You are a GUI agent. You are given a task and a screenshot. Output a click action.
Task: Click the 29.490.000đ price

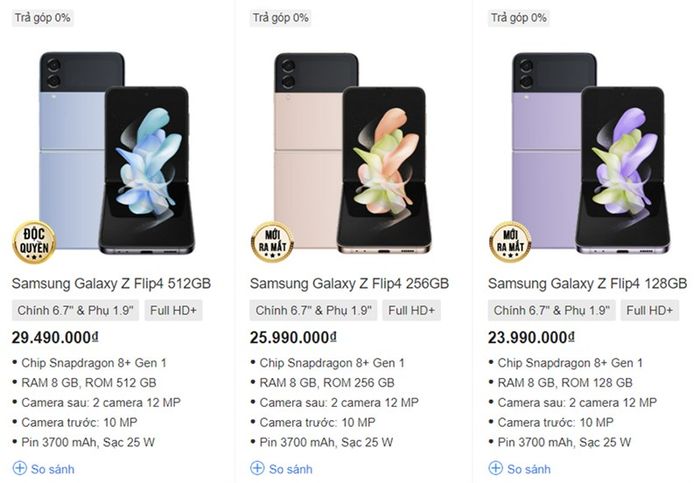[x=55, y=337]
